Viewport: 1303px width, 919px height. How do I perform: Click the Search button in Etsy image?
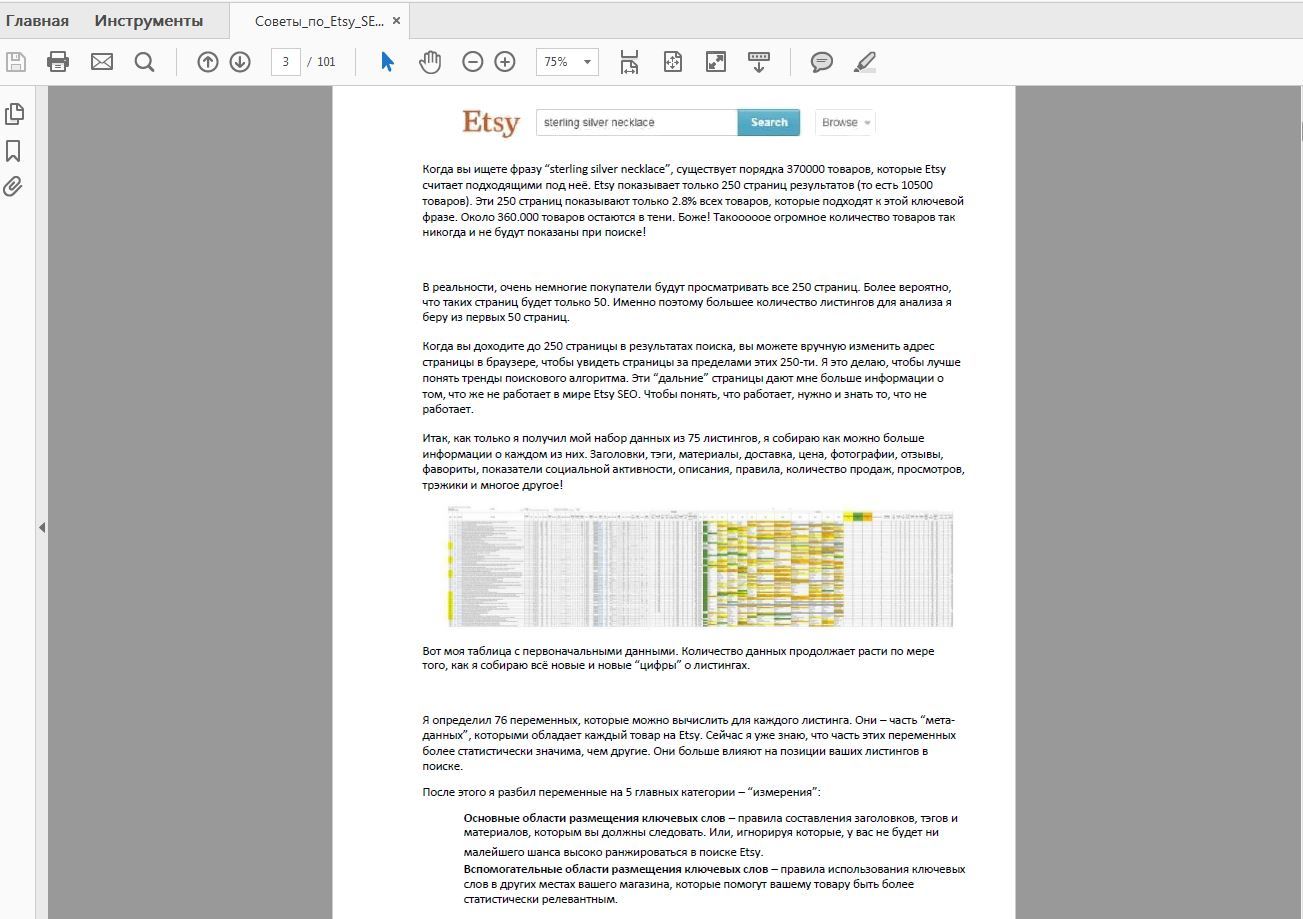(769, 122)
